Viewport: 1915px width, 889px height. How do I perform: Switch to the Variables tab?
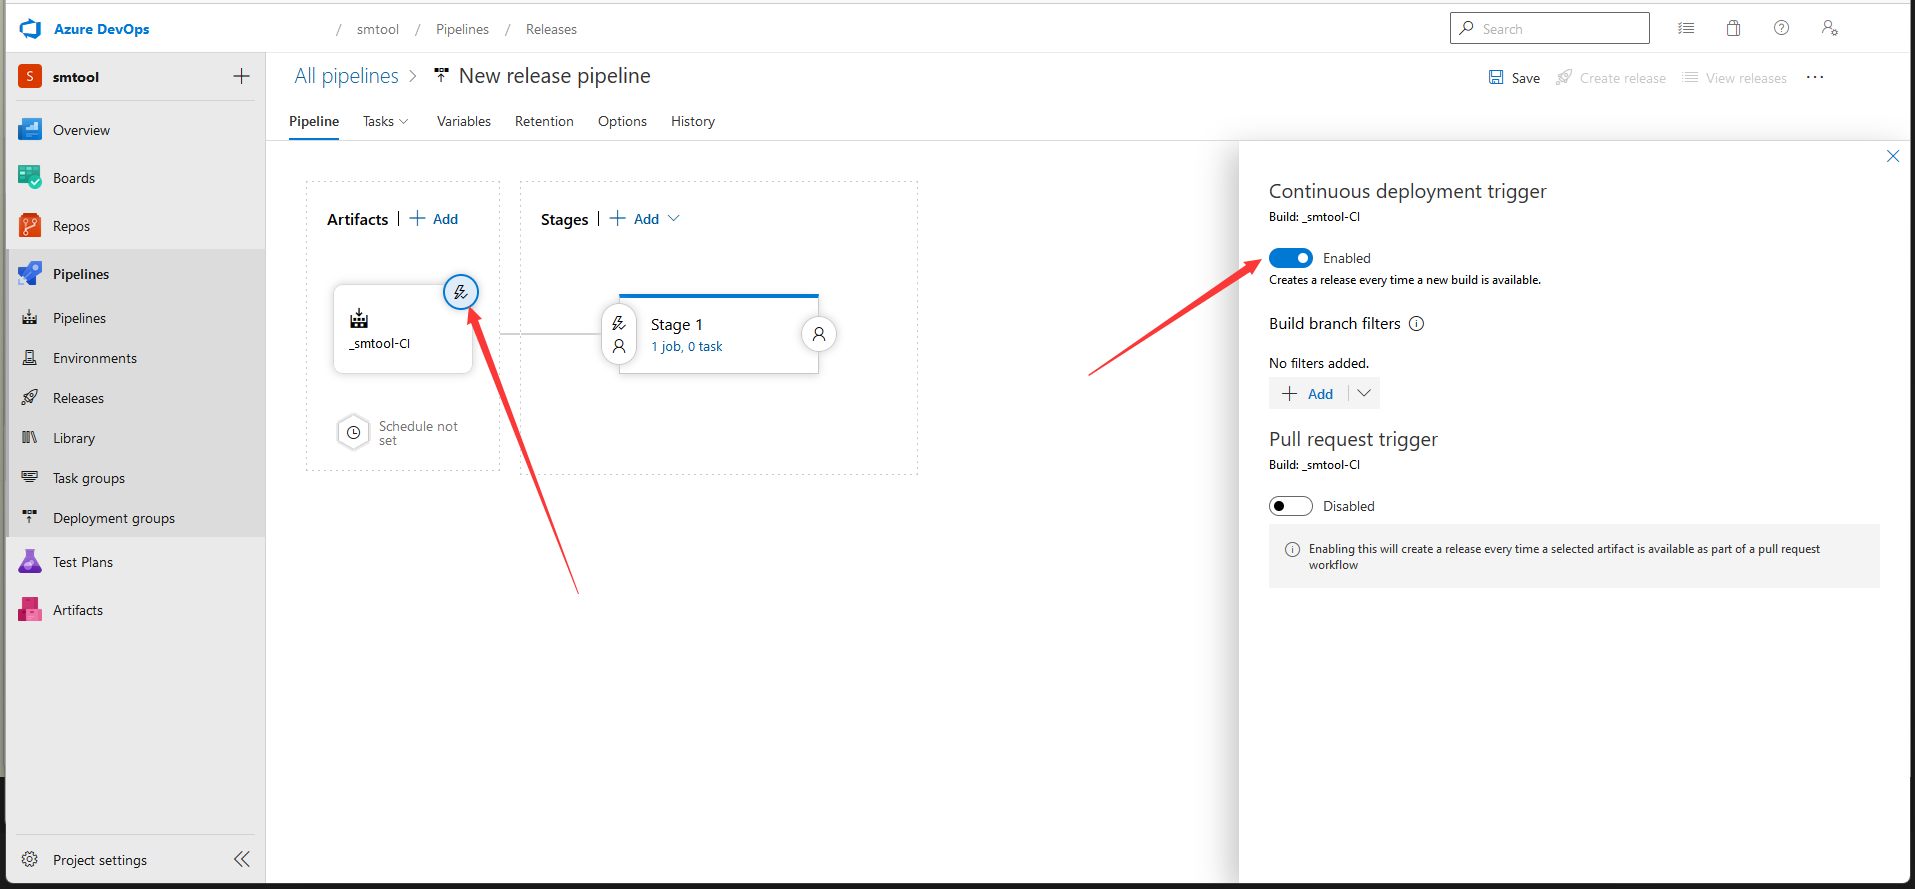tap(464, 121)
